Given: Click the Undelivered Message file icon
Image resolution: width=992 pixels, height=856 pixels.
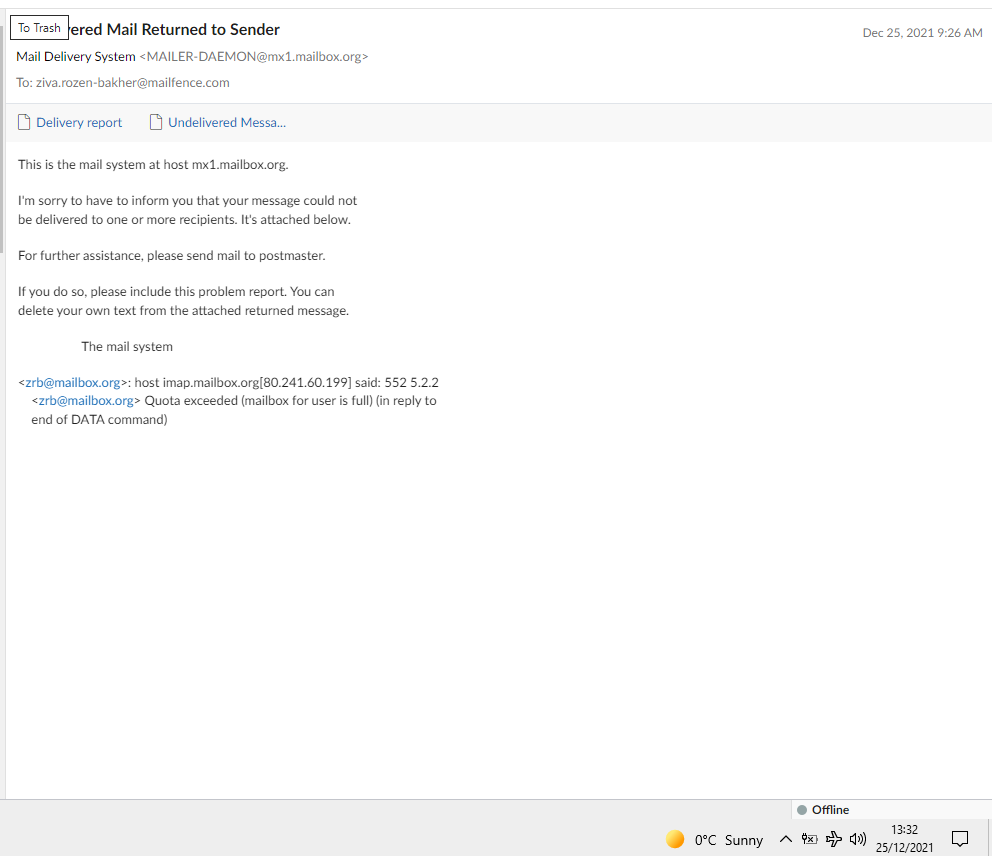Looking at the screenshot, I should tap(156, 122).
